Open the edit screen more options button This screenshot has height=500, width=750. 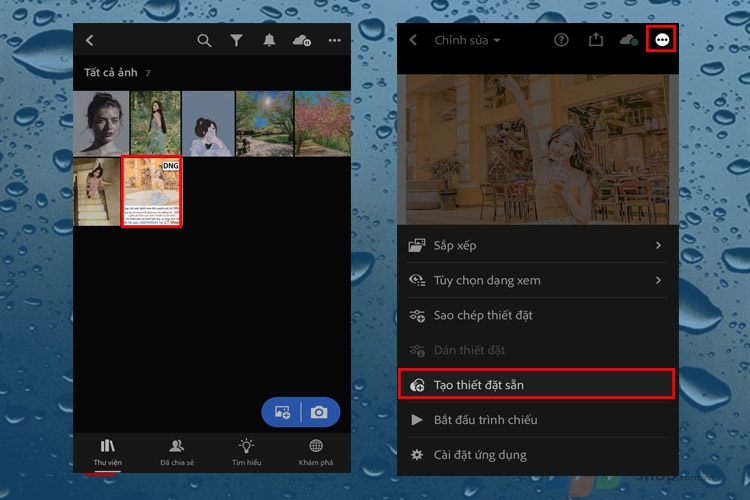(x=662, y=40)
